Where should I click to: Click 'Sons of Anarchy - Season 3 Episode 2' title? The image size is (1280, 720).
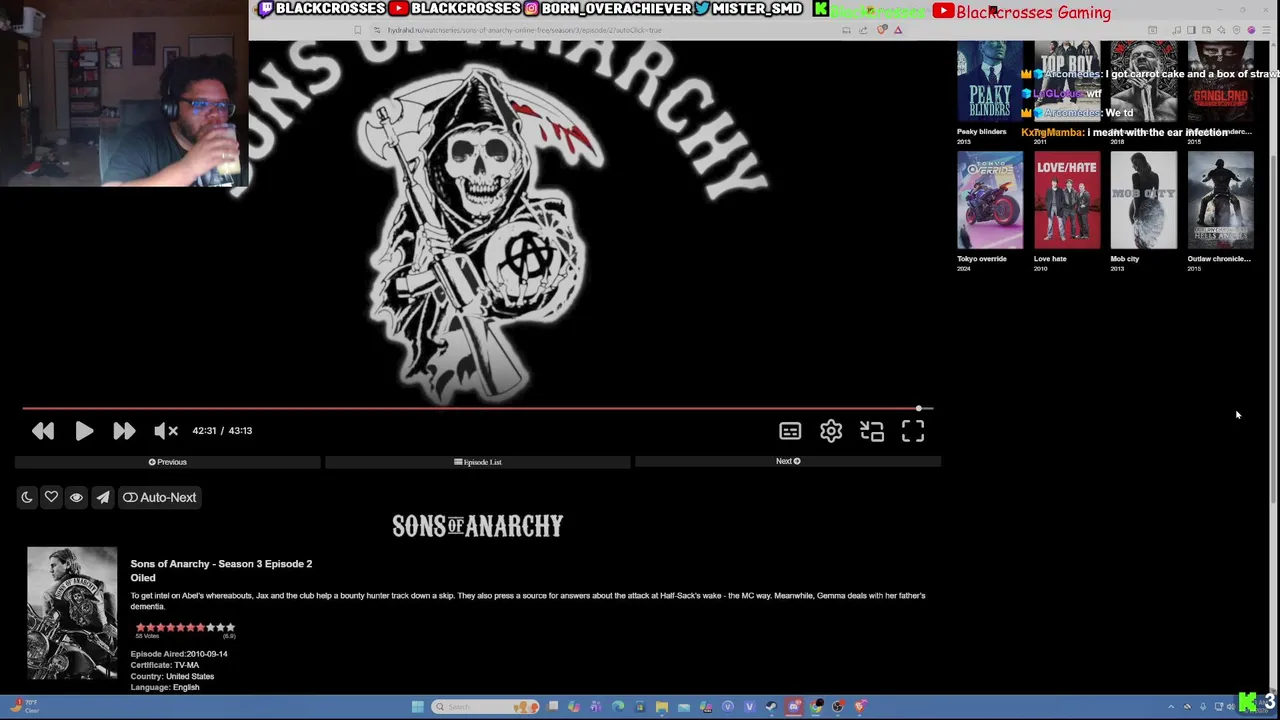[x=221, y=564]
